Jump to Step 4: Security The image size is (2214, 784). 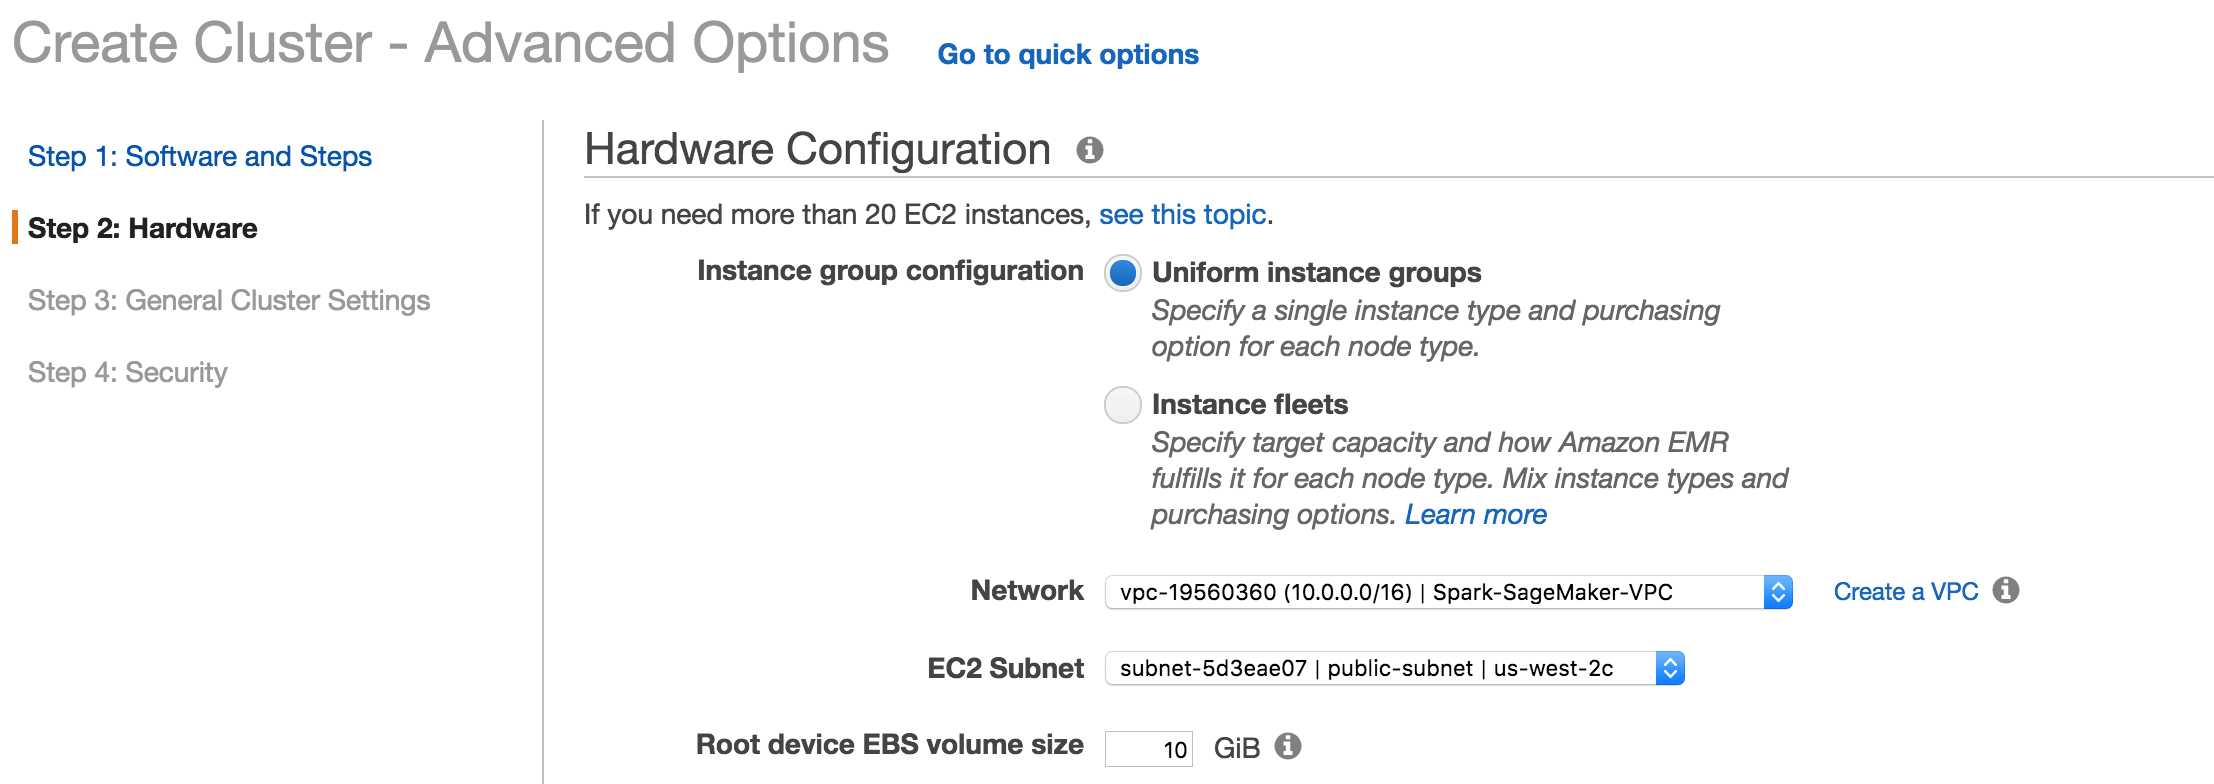click(128, 373)
